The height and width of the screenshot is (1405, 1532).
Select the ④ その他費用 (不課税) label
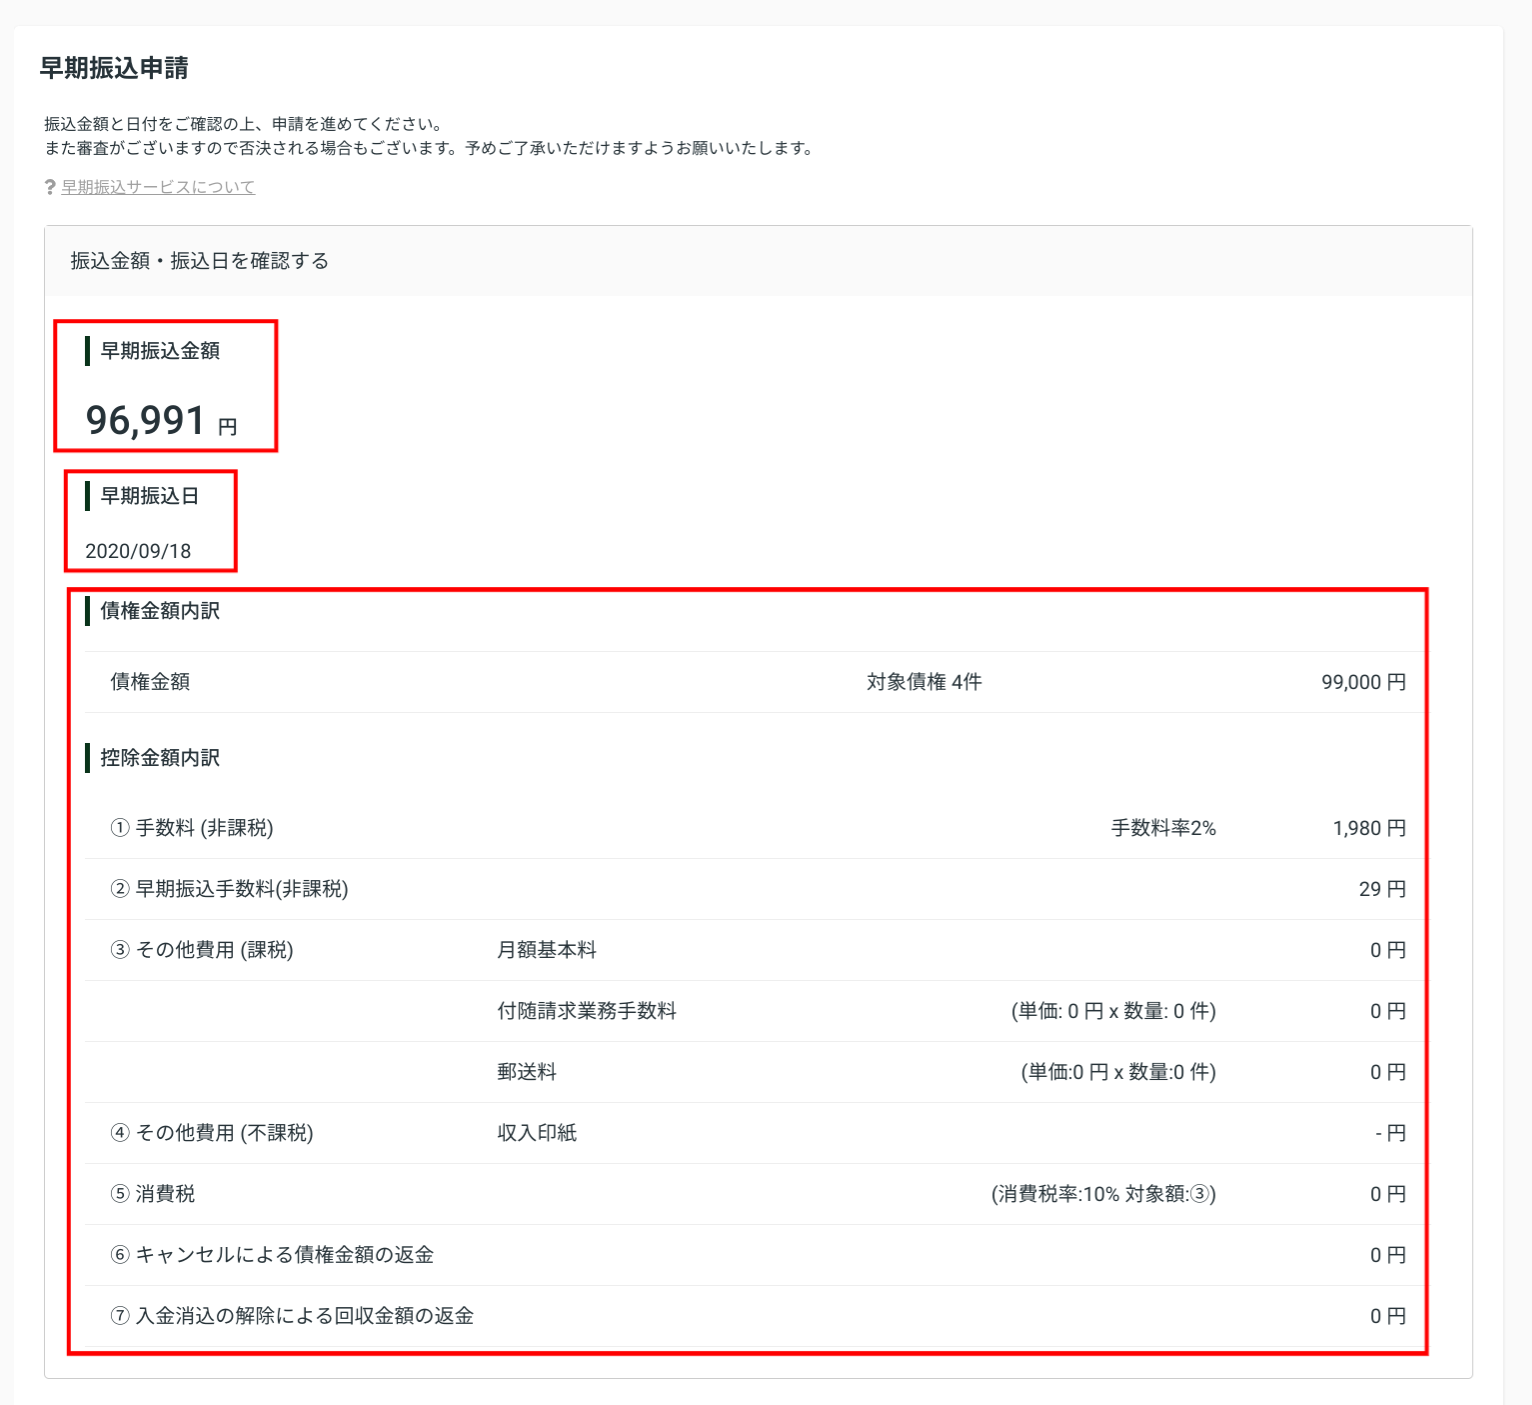pos(212,1133)
